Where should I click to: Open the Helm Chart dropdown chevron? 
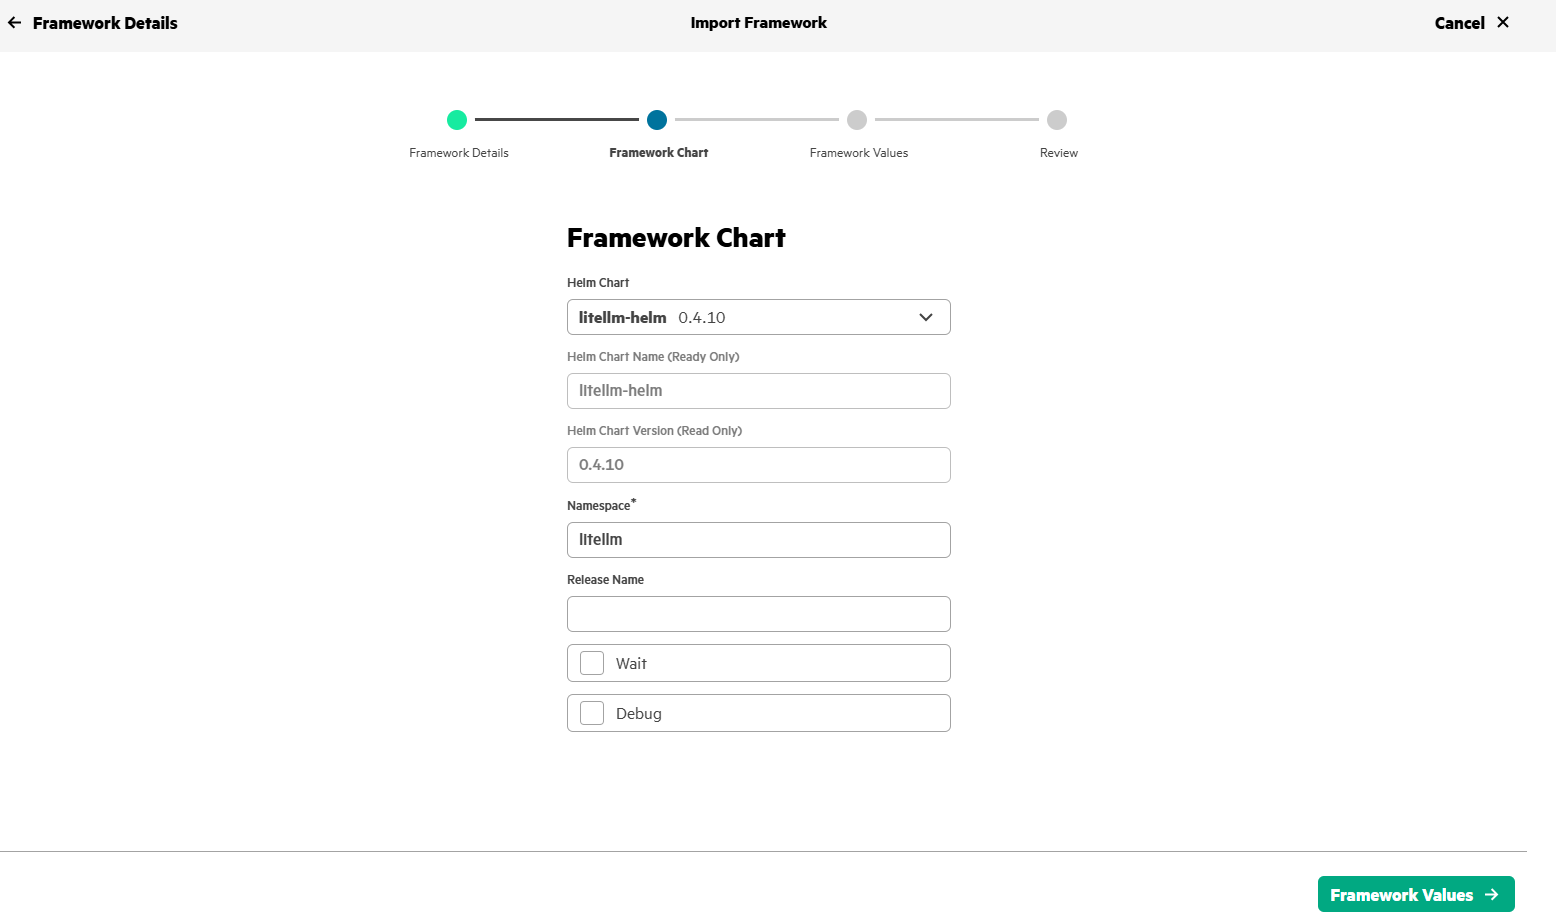coord(926,317)
